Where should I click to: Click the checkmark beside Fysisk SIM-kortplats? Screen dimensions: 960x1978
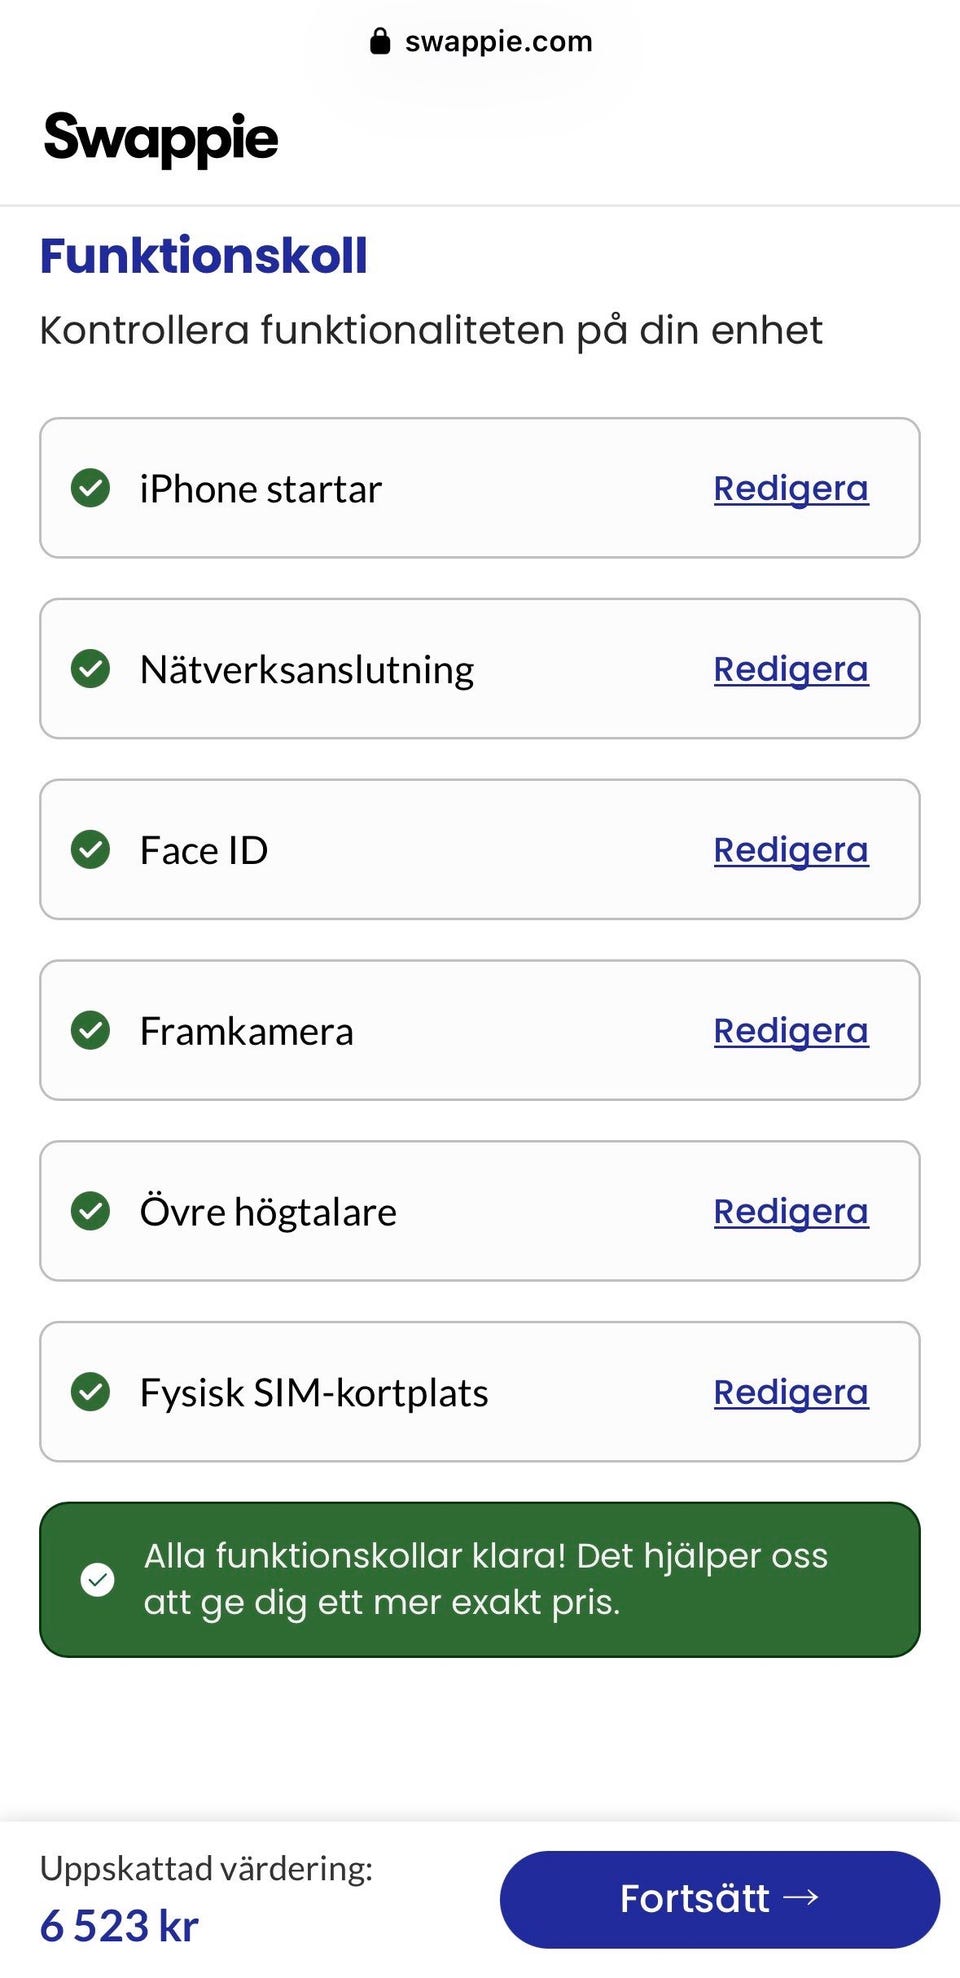click(x=90, y=1392)
